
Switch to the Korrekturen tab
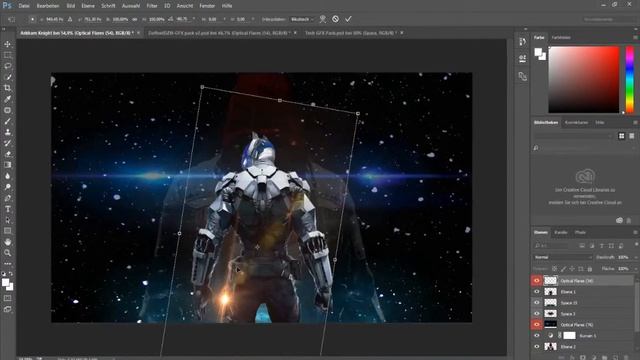tap(576, 122)
